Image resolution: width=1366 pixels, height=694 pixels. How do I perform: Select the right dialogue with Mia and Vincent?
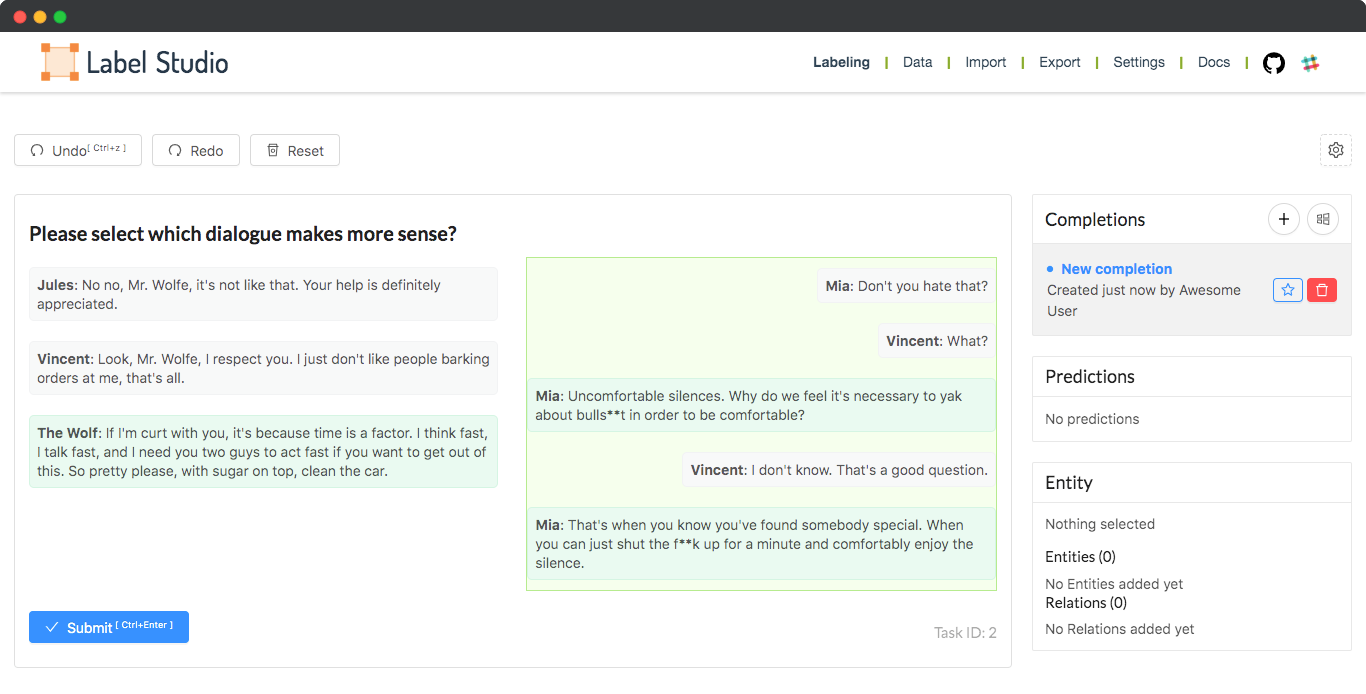coord(761,424)
